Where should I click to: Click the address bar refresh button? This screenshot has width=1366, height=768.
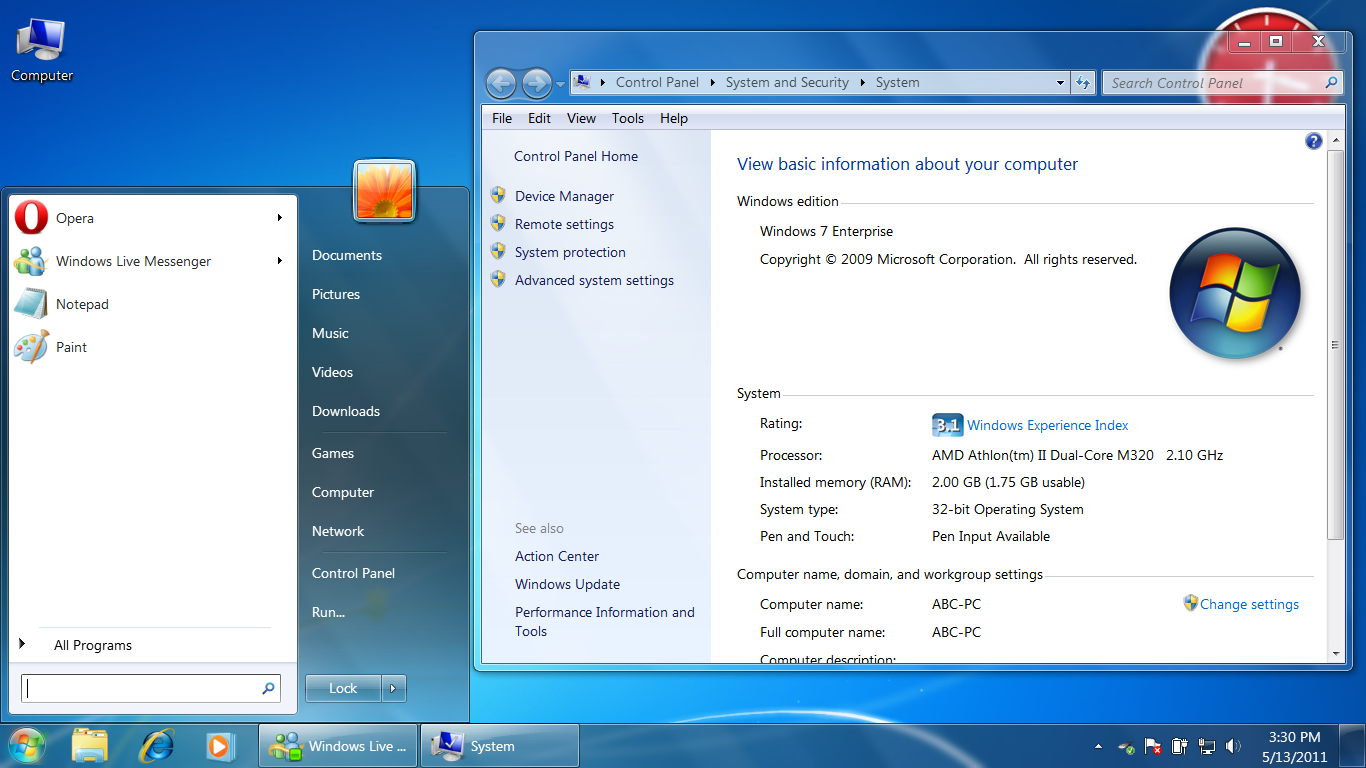(1083, 83)
